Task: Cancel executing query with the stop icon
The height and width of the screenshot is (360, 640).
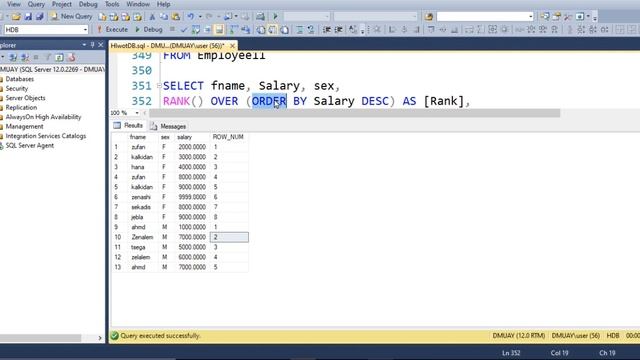Action: tap(172, 30)
